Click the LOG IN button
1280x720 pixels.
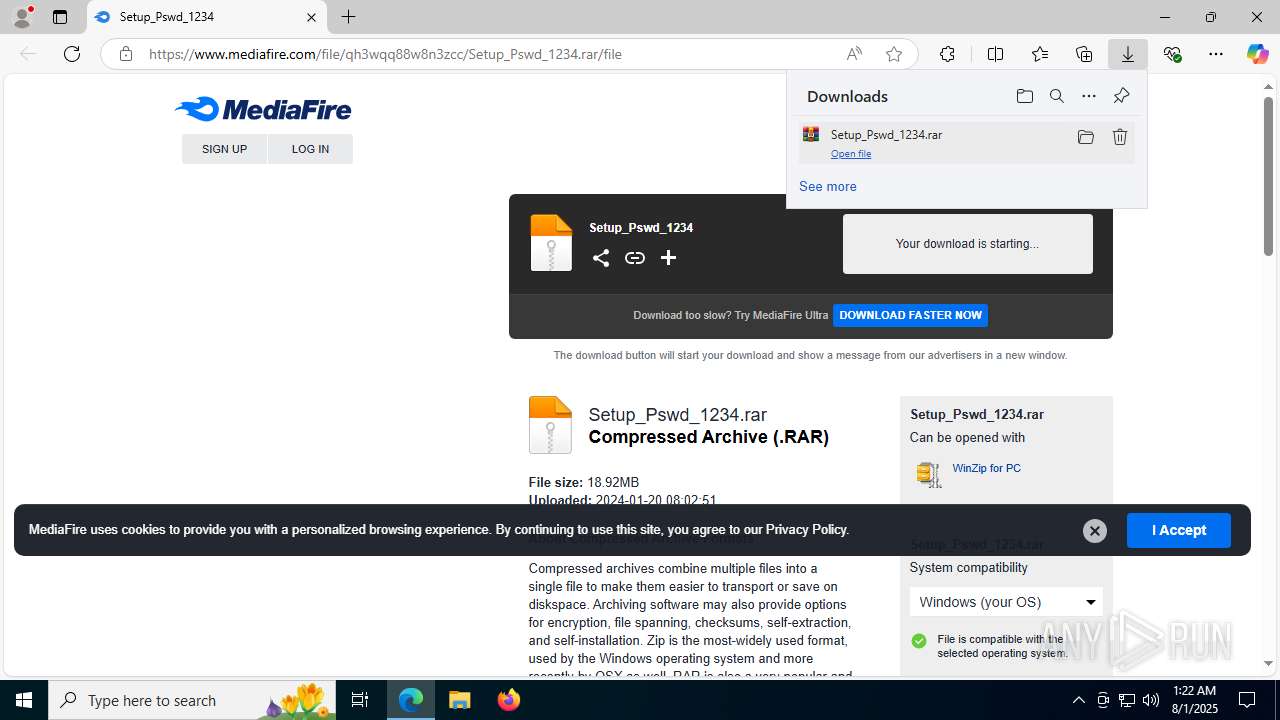coord(310,149)
